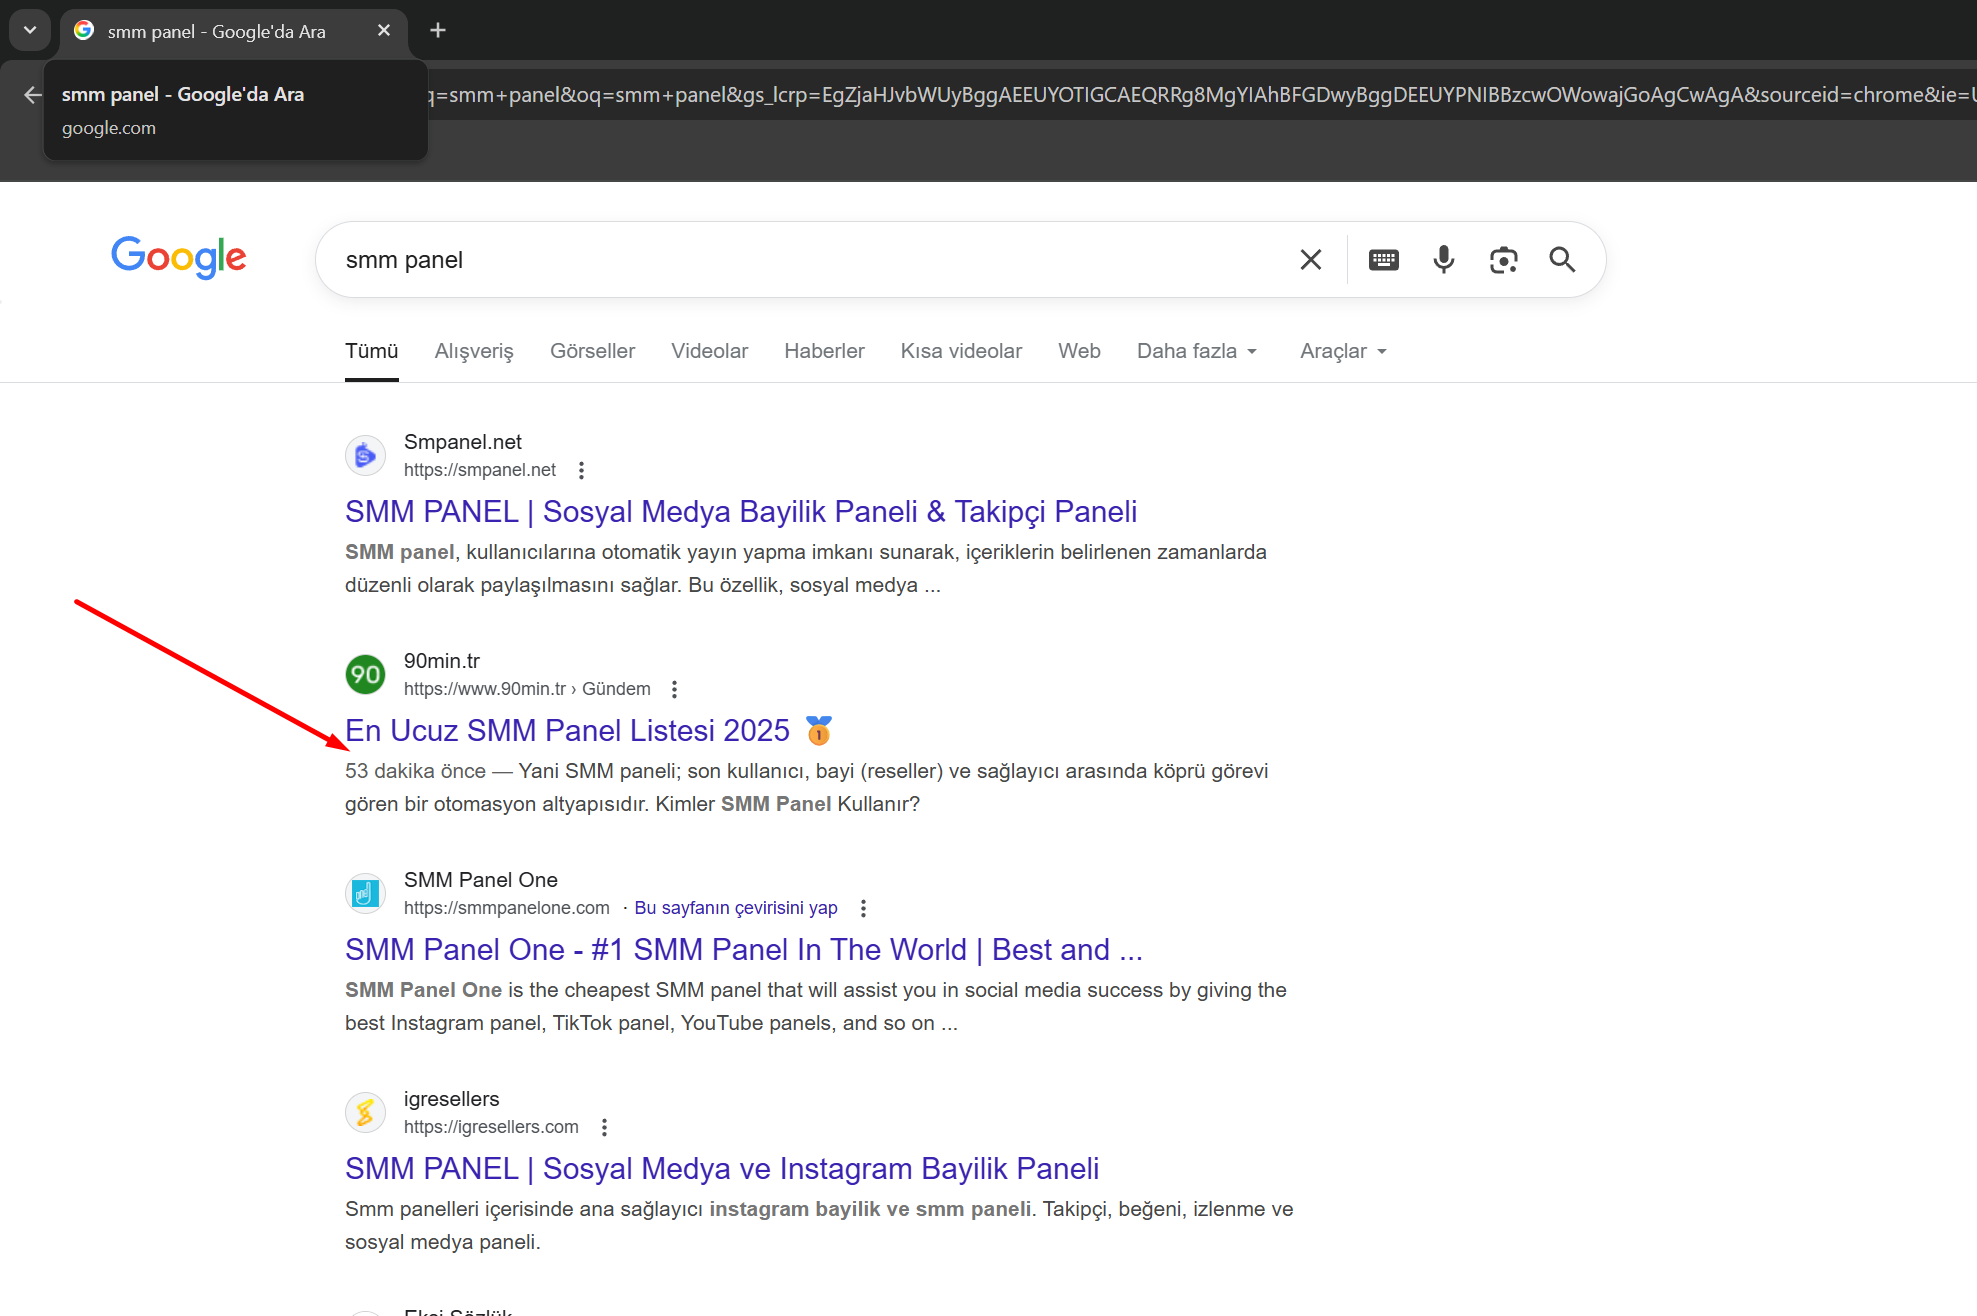Switch to the Alışveriş tab
This screenshot has height=1316, width=1977.
click(x=474, y=351)
